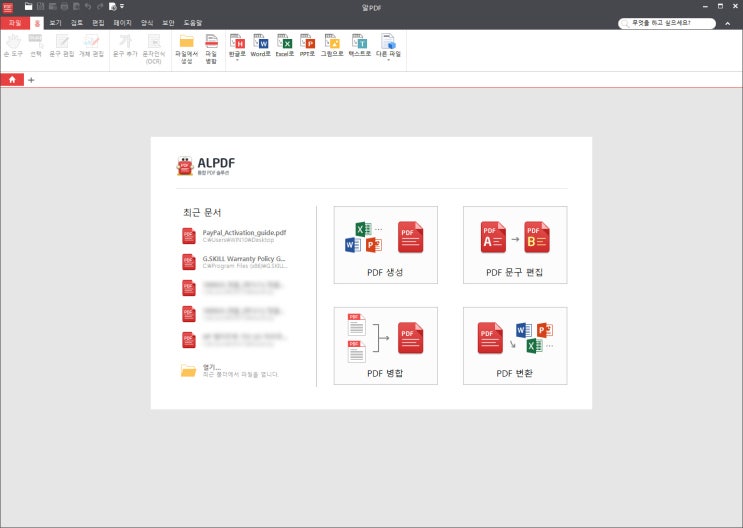The width and height of the screenshot is (743, 528).
Task: Open recent file PayPal_Activation_guide.pdf
Action: point(235,236)
